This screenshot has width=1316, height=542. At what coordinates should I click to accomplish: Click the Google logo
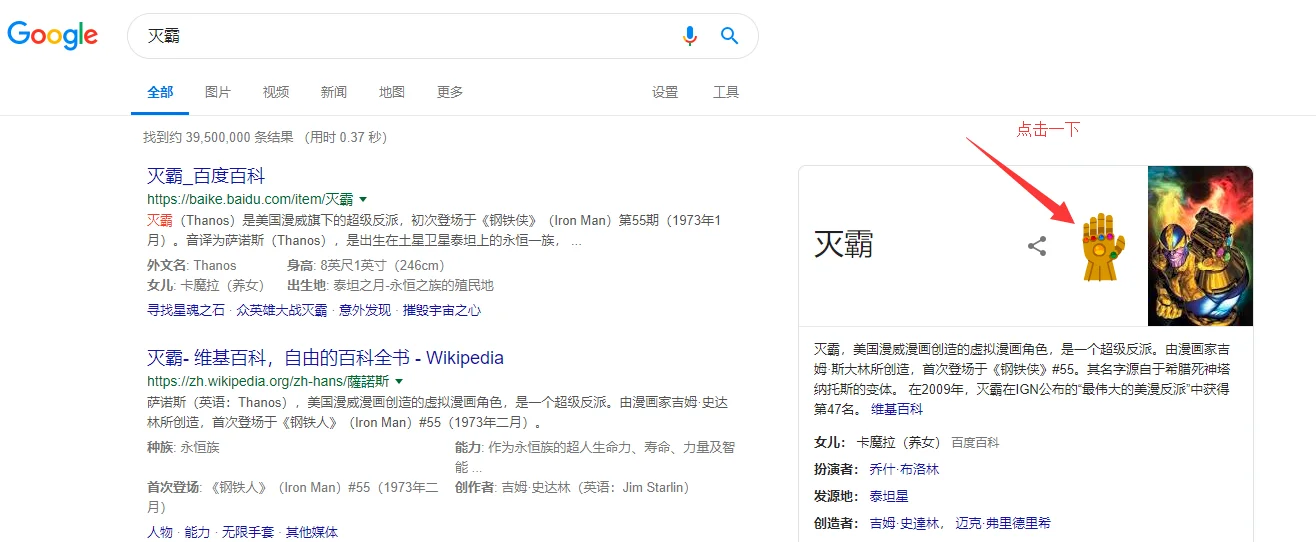pyautogui.click(x=53, y=35)
